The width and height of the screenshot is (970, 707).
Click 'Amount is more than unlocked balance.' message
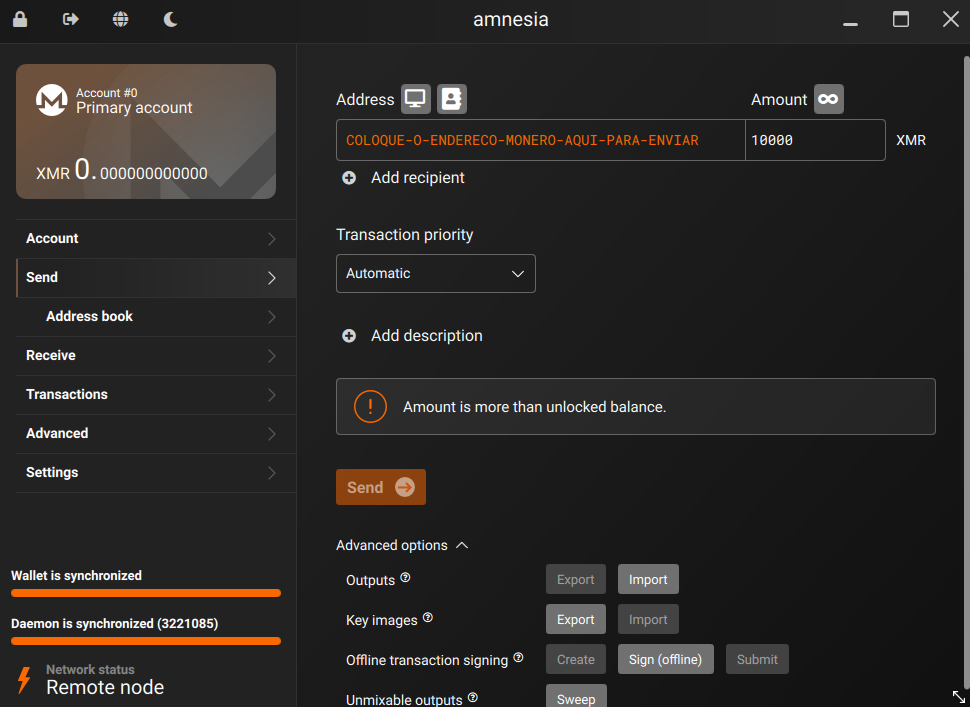click(x=534, y=407)
